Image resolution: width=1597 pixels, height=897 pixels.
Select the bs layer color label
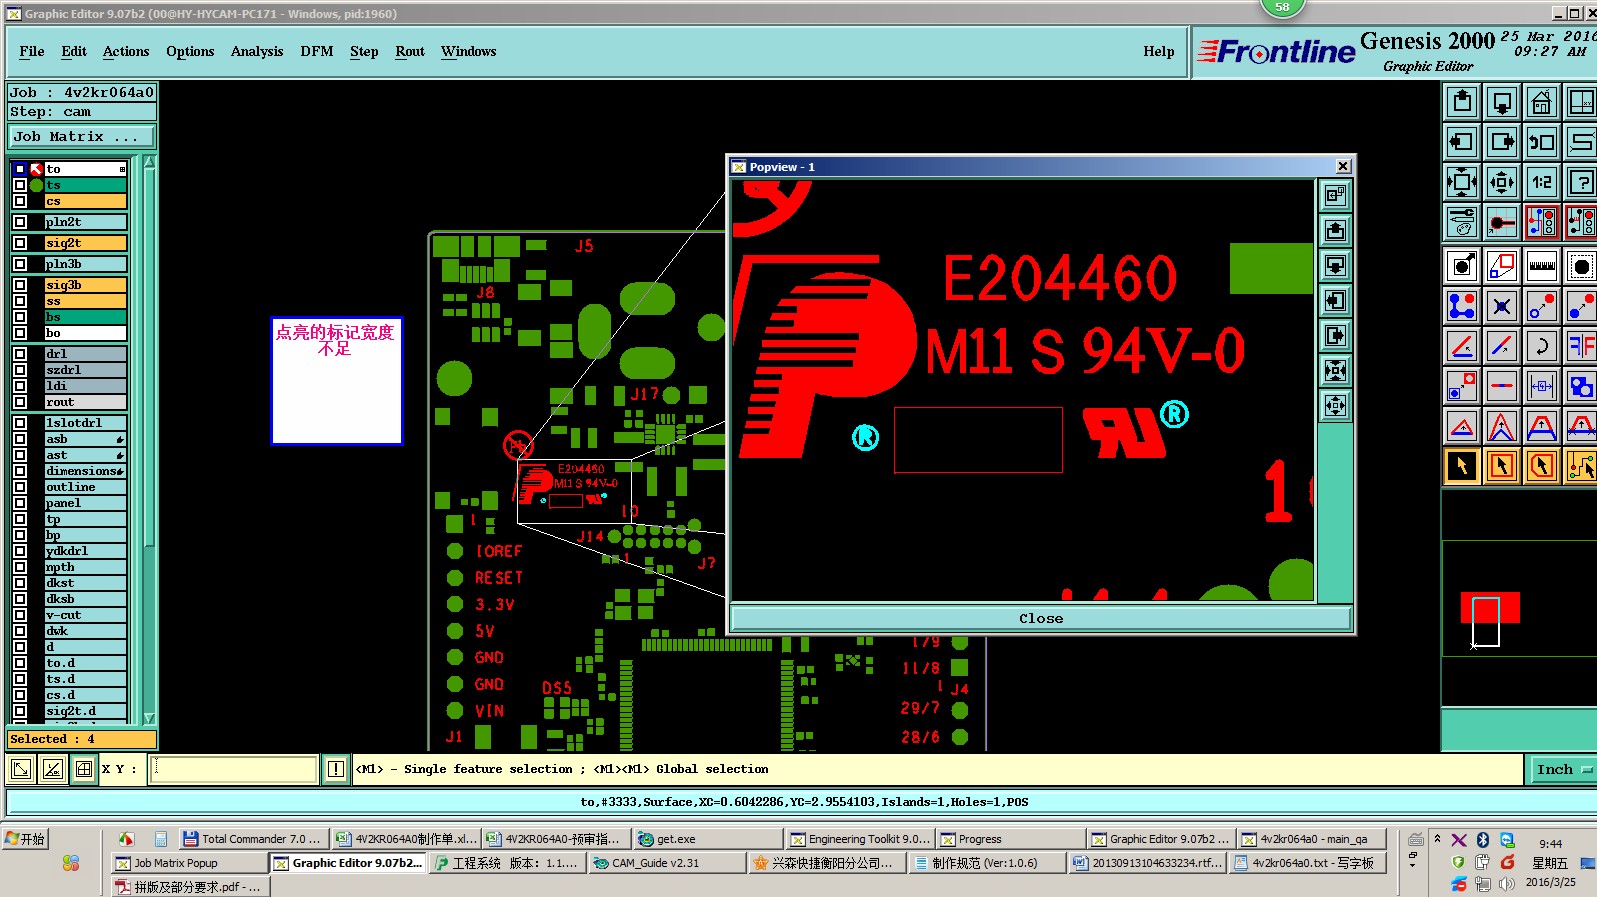(x=85, y=317)
